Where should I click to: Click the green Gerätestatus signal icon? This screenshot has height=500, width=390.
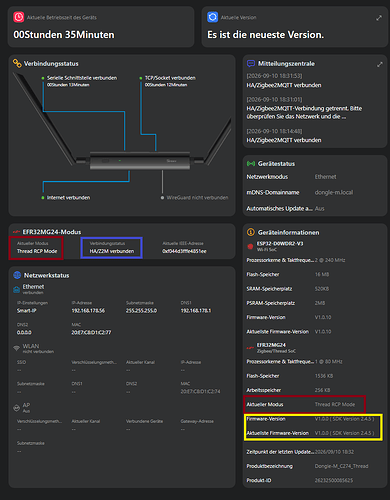point(251,164)
